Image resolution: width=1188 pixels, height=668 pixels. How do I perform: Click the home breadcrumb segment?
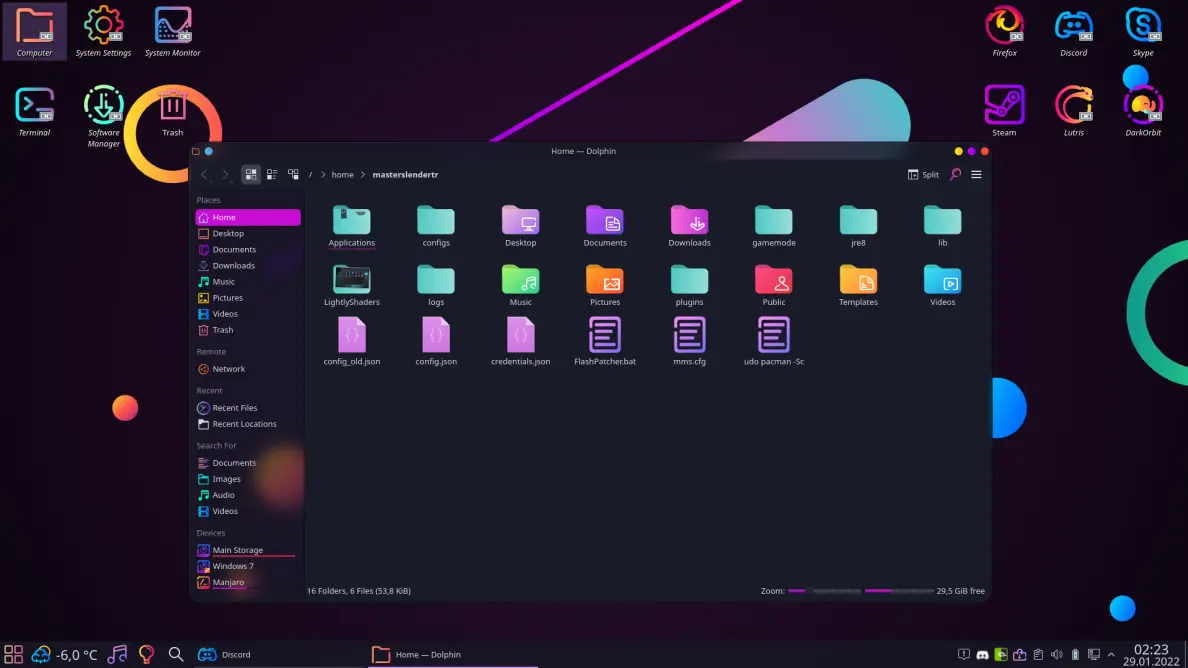click(342, 175)
